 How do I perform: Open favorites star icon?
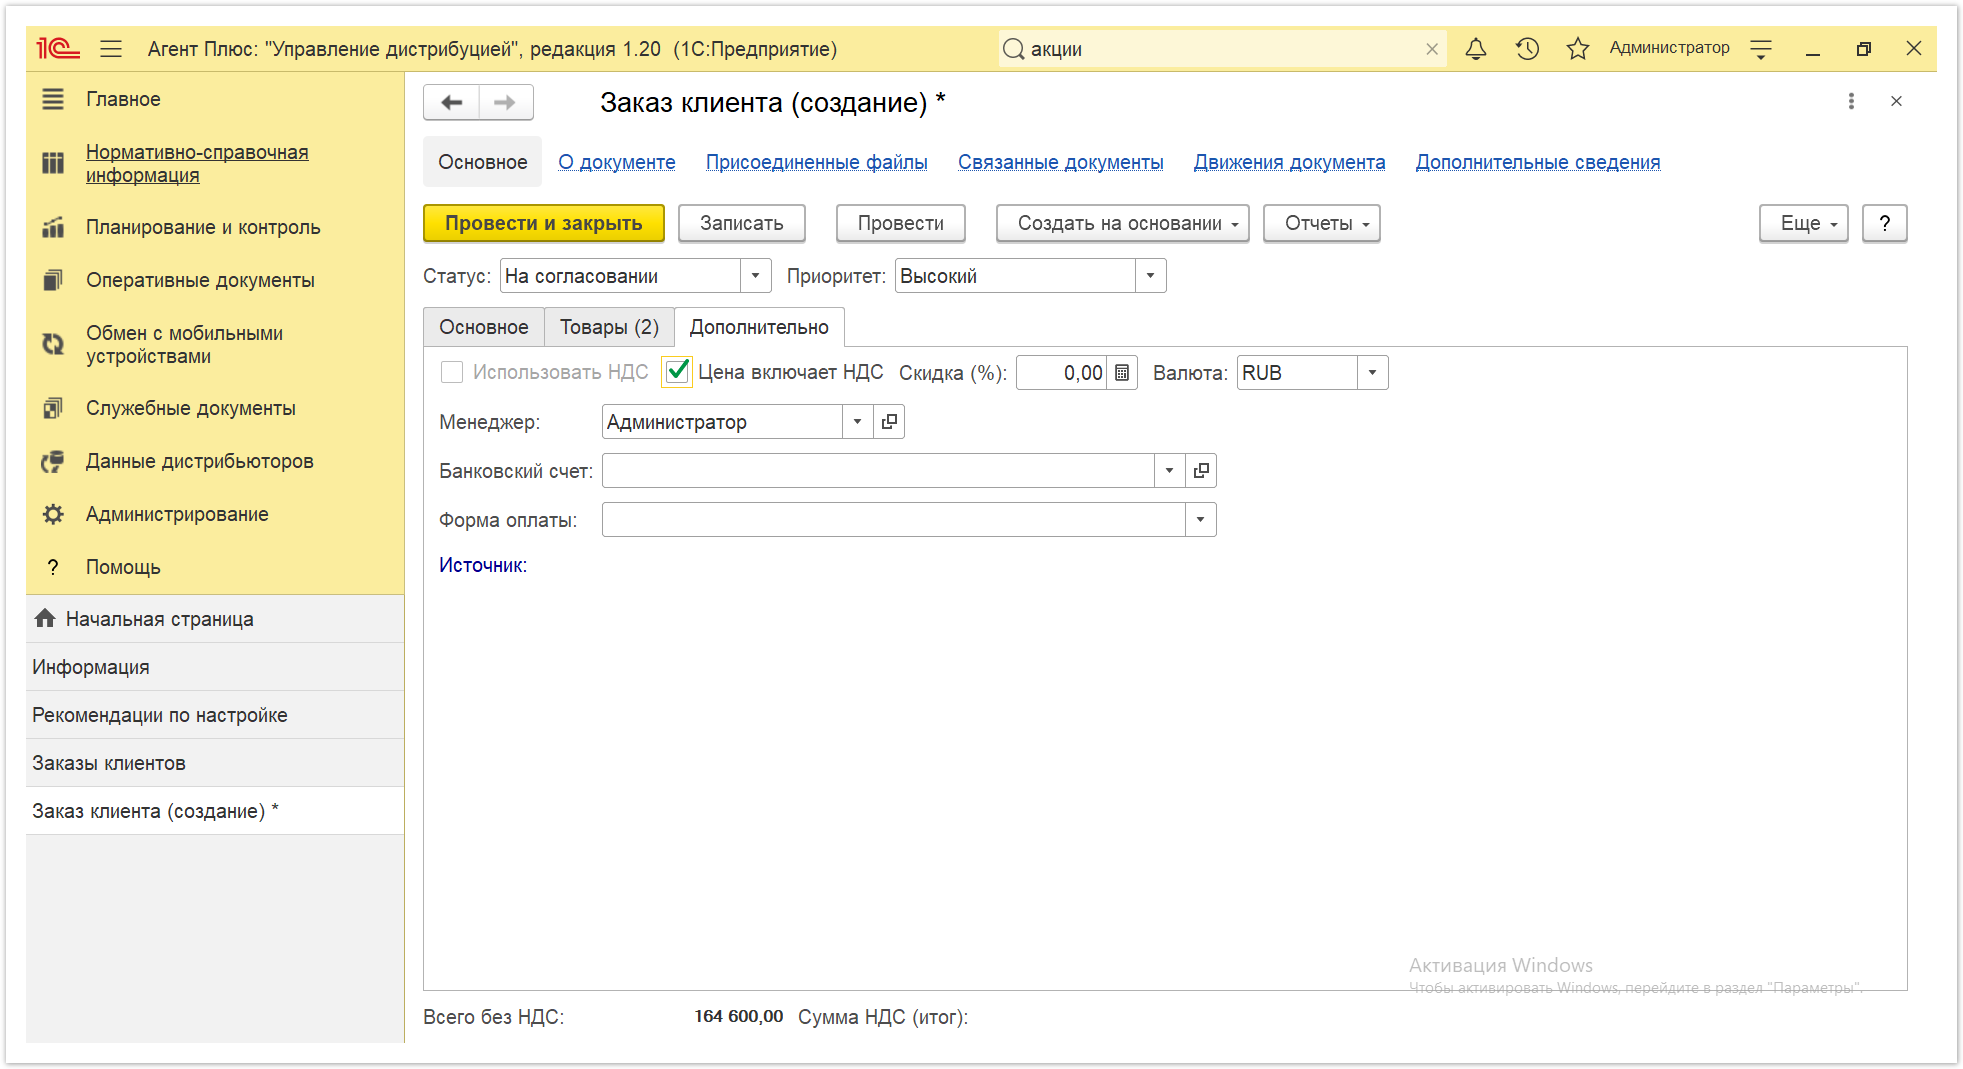coord(1578,48)
